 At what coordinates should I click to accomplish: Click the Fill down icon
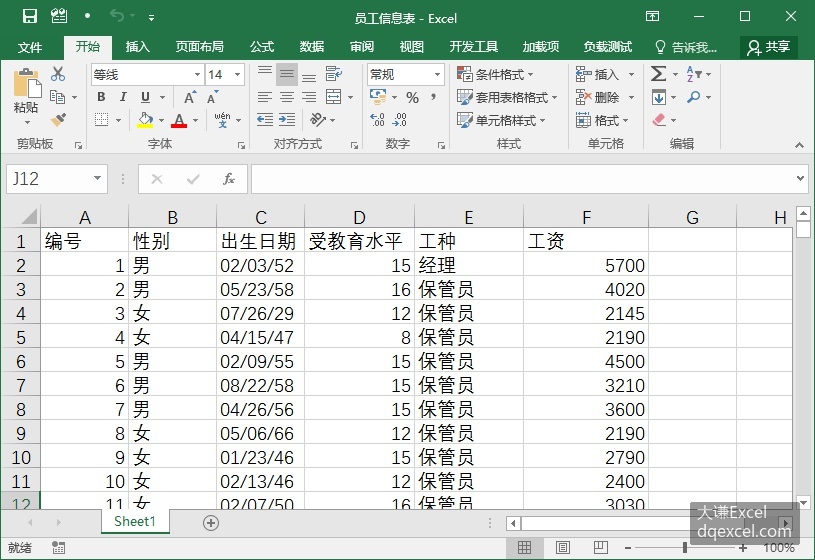[659, 97]
